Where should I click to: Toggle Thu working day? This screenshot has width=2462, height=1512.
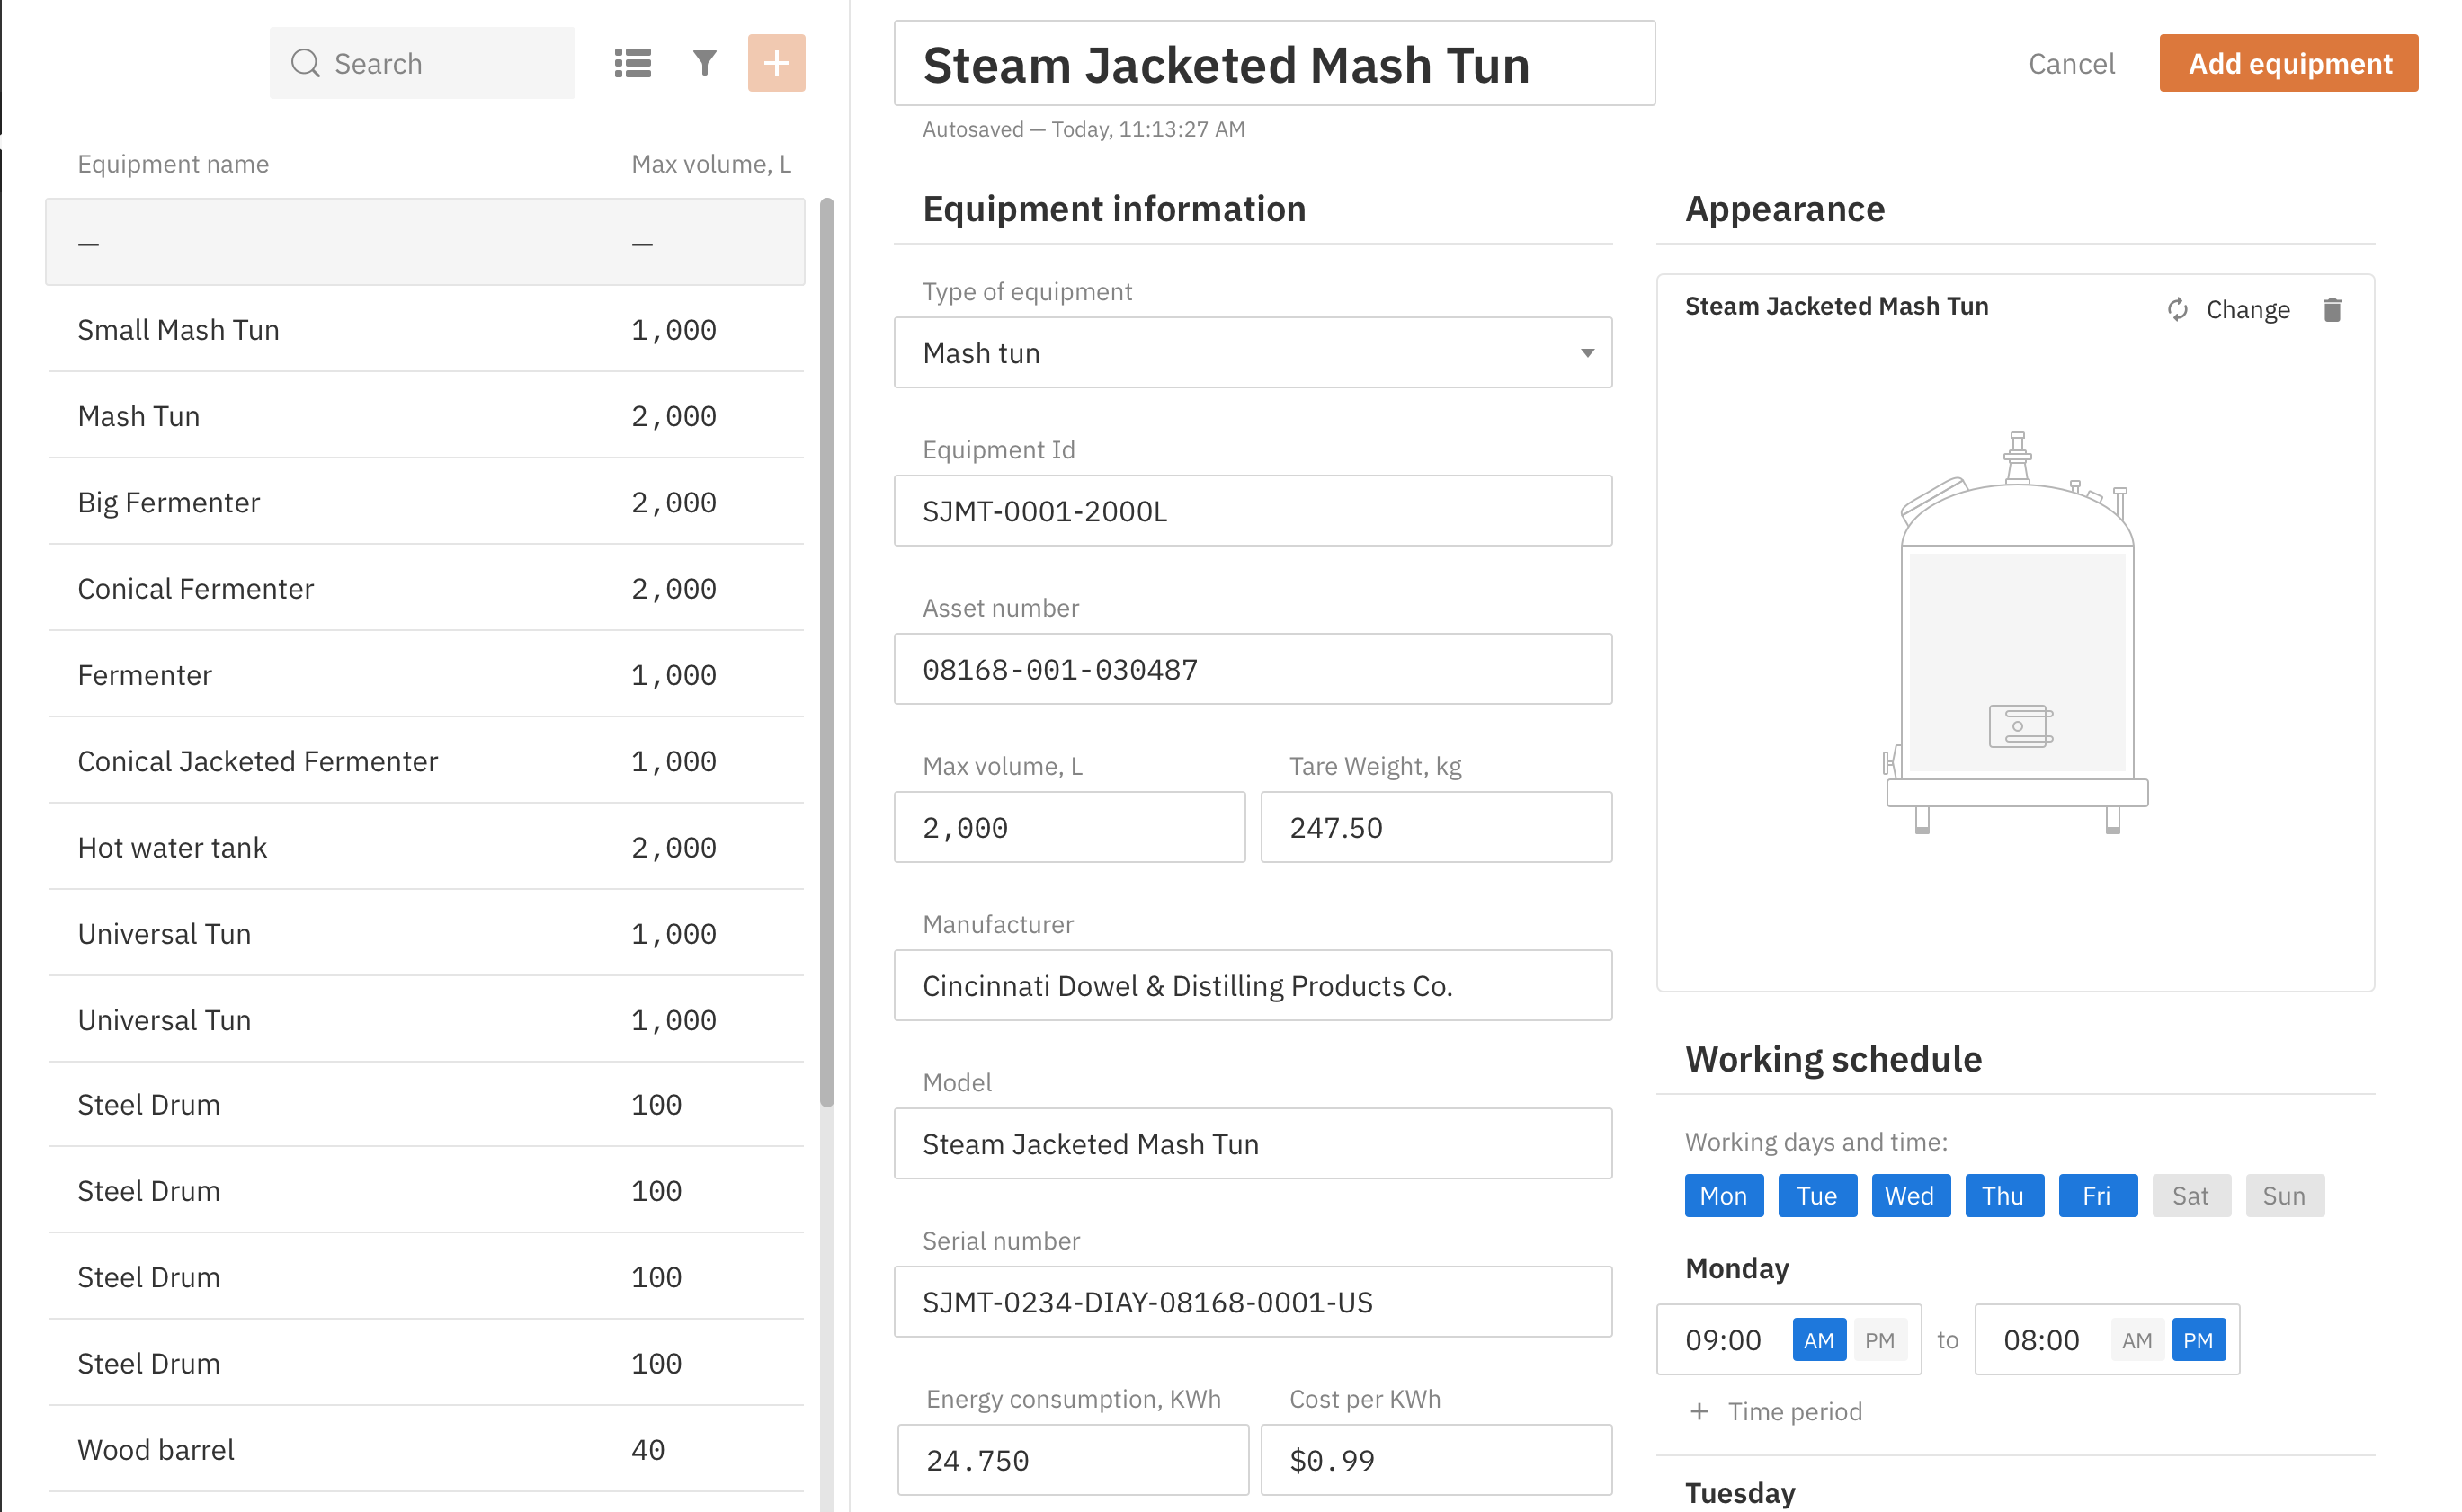click(x=2004, y=1196)
